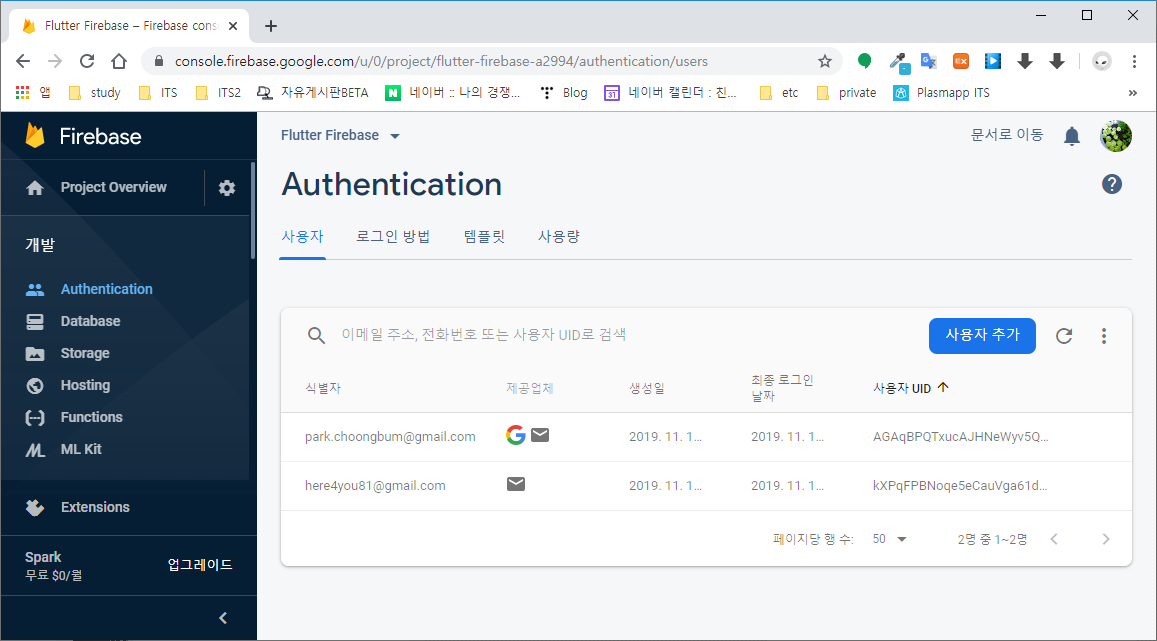Open the user account avatar

tap(1116, 136)
